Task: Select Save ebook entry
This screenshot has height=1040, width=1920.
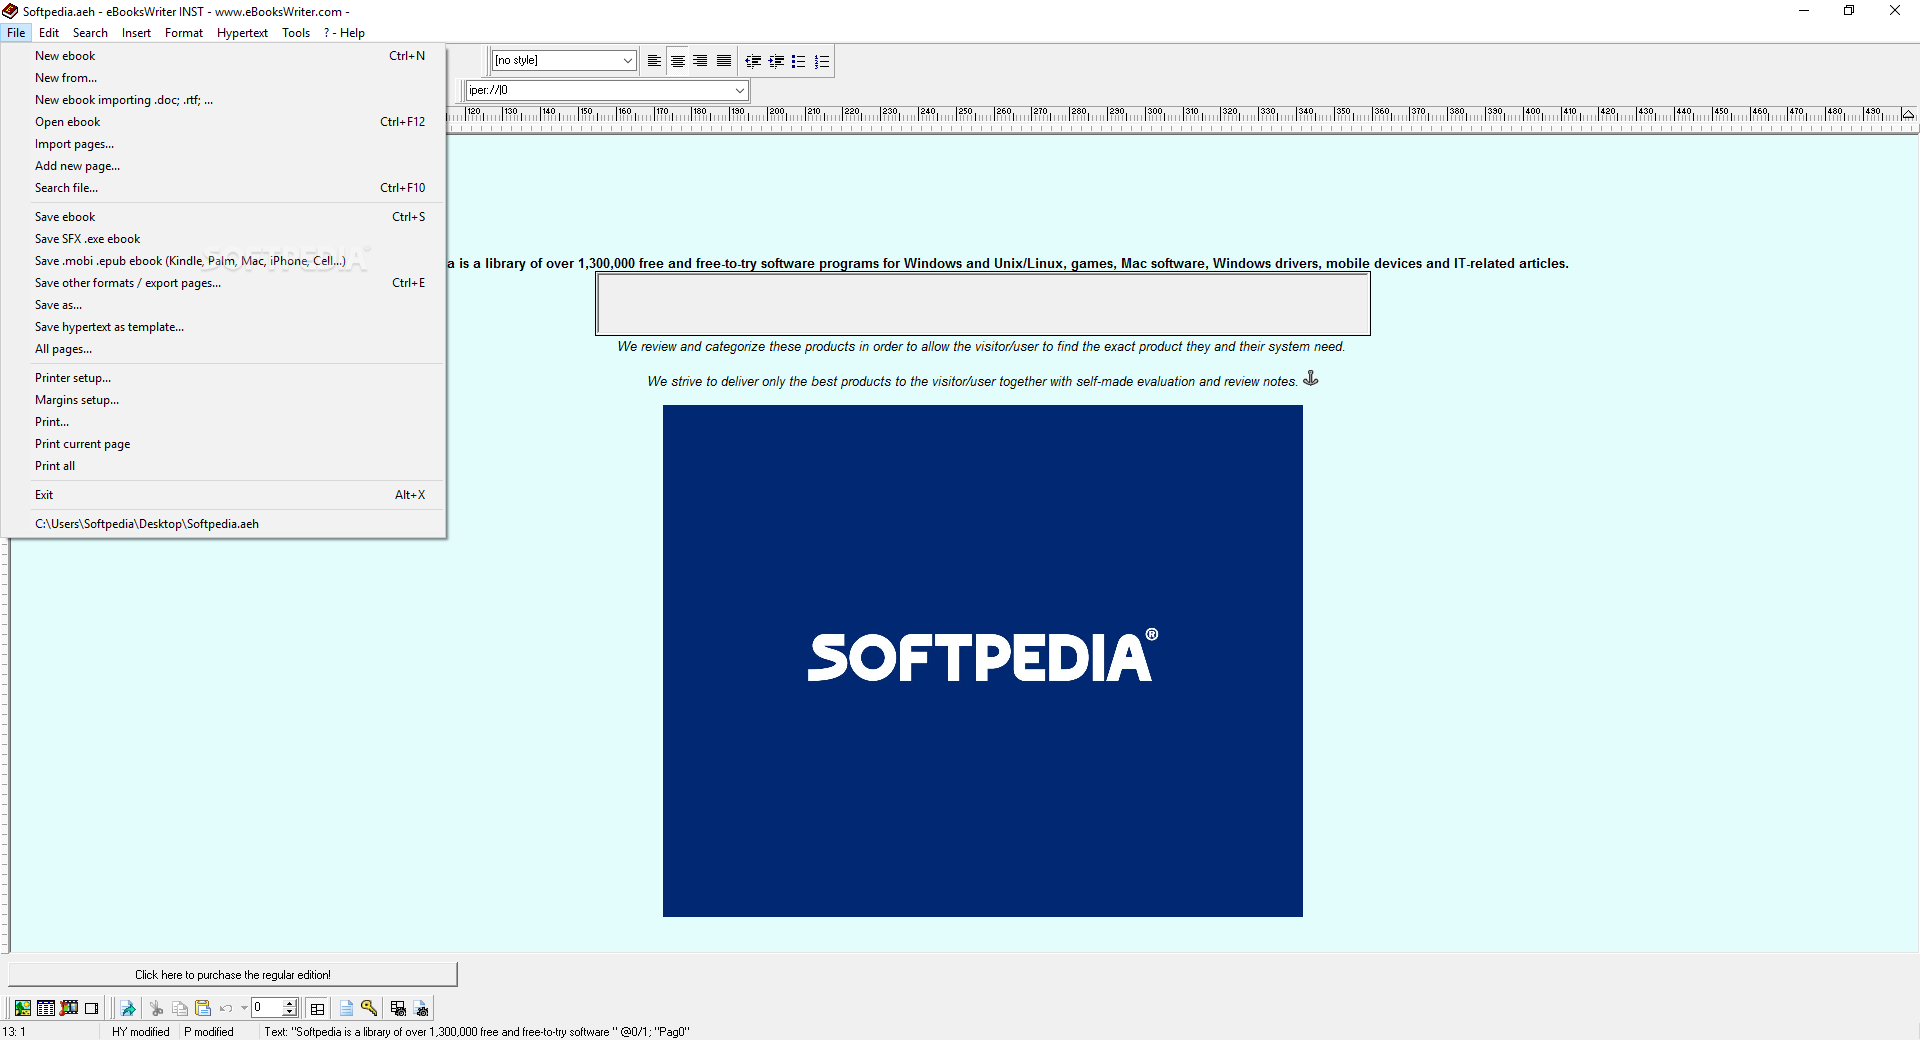Action: pos(224,217)
